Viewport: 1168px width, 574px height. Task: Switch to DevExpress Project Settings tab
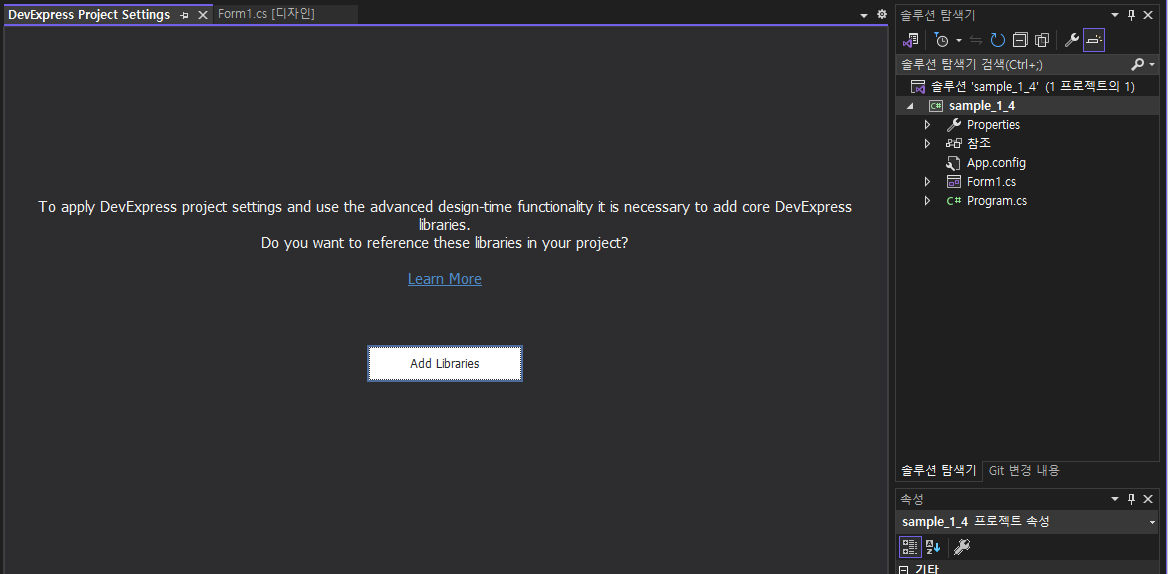[x=89, y=15]
